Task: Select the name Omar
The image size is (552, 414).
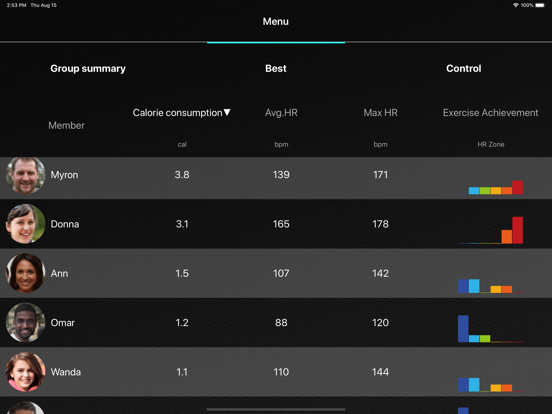Action: pos(63,323)
